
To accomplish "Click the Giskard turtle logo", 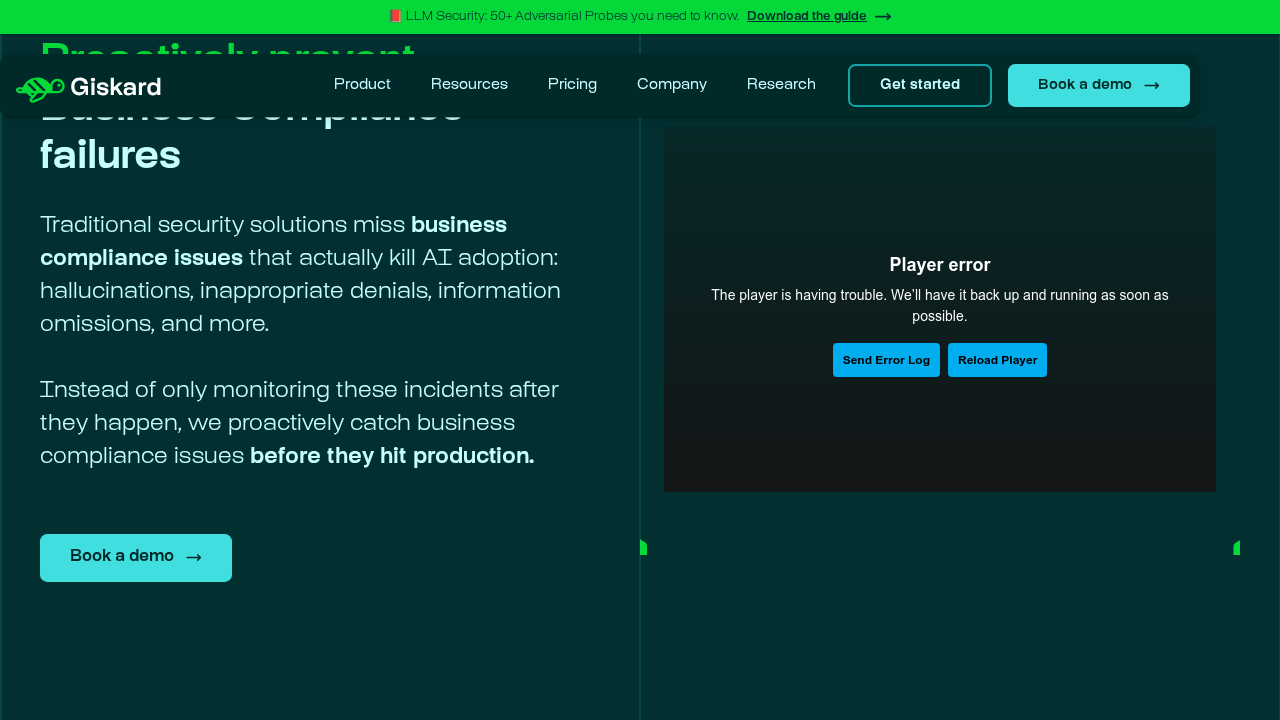I will click(37, 87).
